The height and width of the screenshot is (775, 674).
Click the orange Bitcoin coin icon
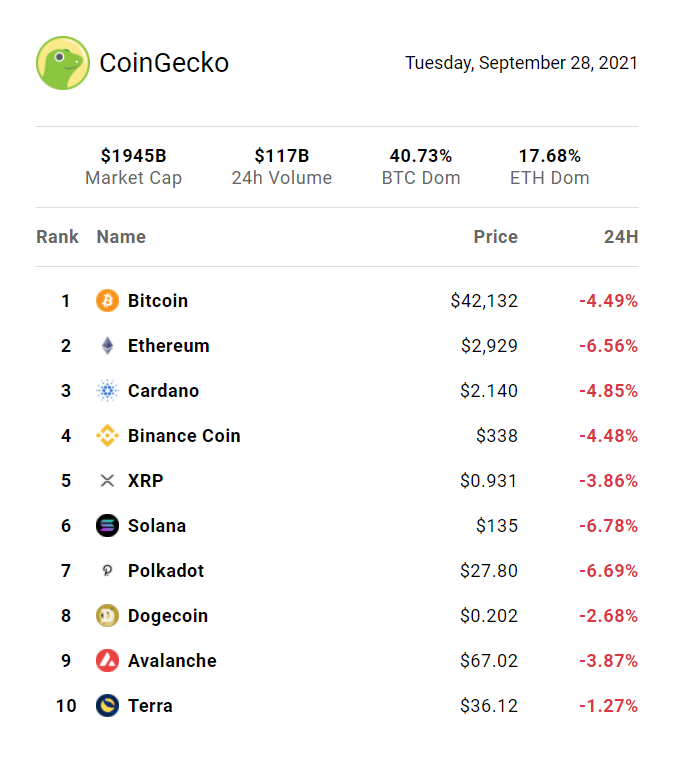click(x=107, y=301)
